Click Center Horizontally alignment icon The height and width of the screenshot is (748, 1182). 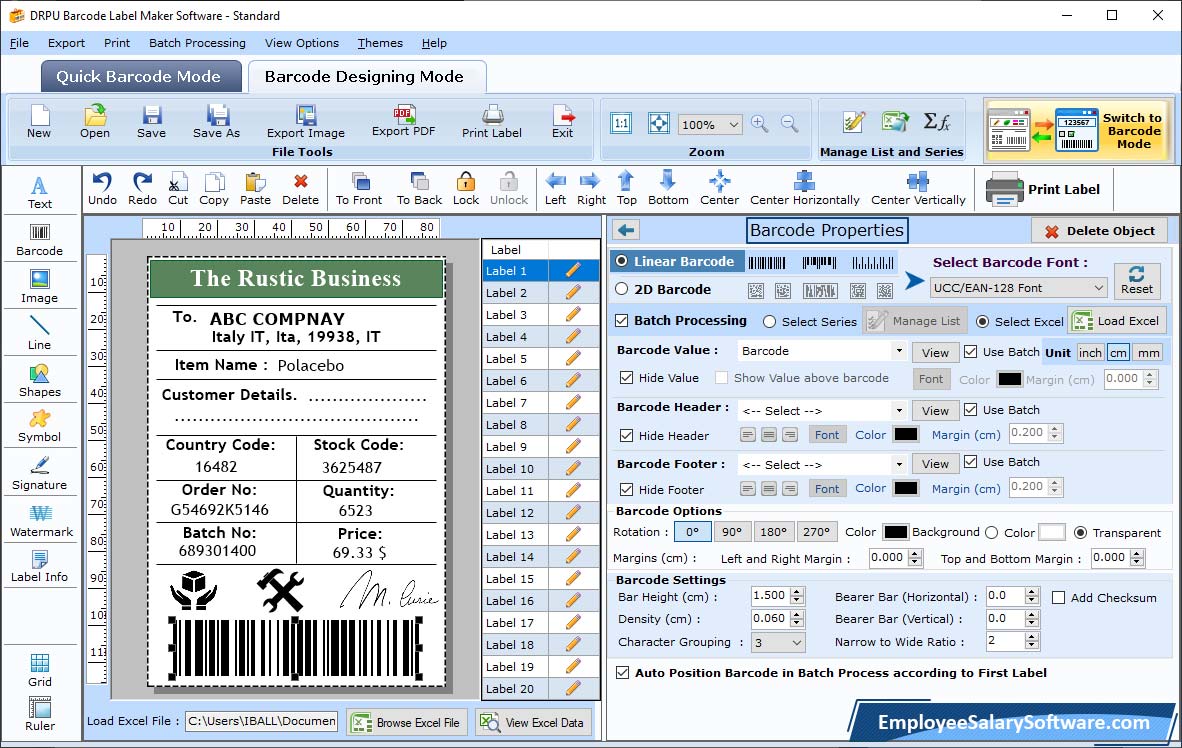(x=804, y=189)
